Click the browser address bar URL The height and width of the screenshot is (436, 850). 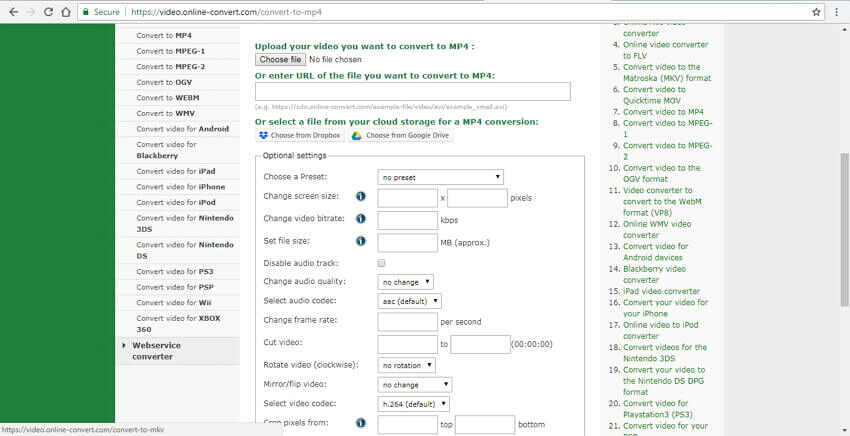click(225, 12)
